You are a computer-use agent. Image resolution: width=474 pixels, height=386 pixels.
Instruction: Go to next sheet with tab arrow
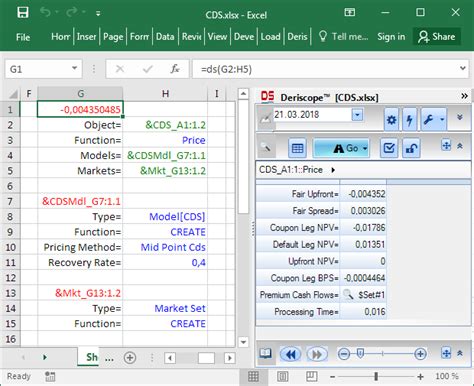click(45, 357)
